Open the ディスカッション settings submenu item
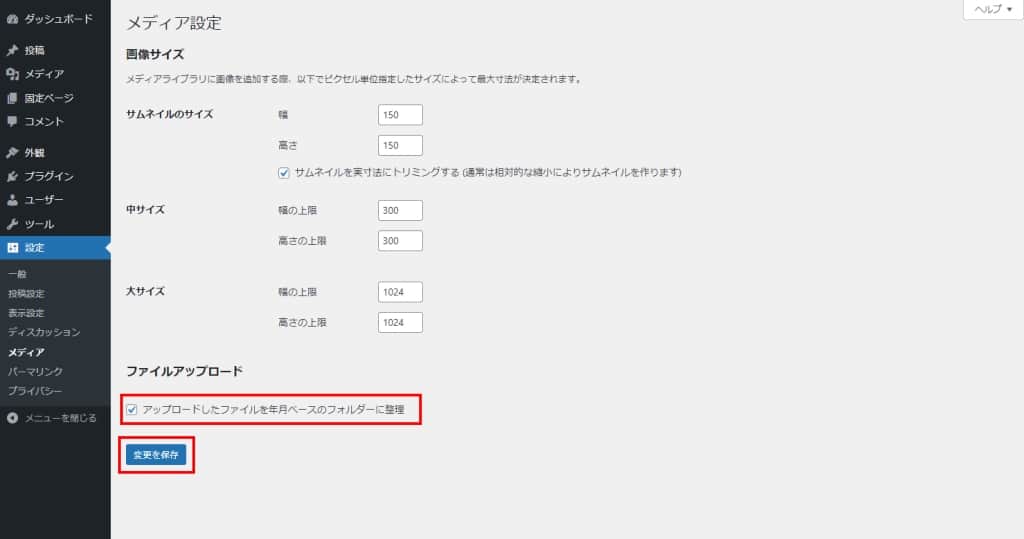 pos(44,332)
